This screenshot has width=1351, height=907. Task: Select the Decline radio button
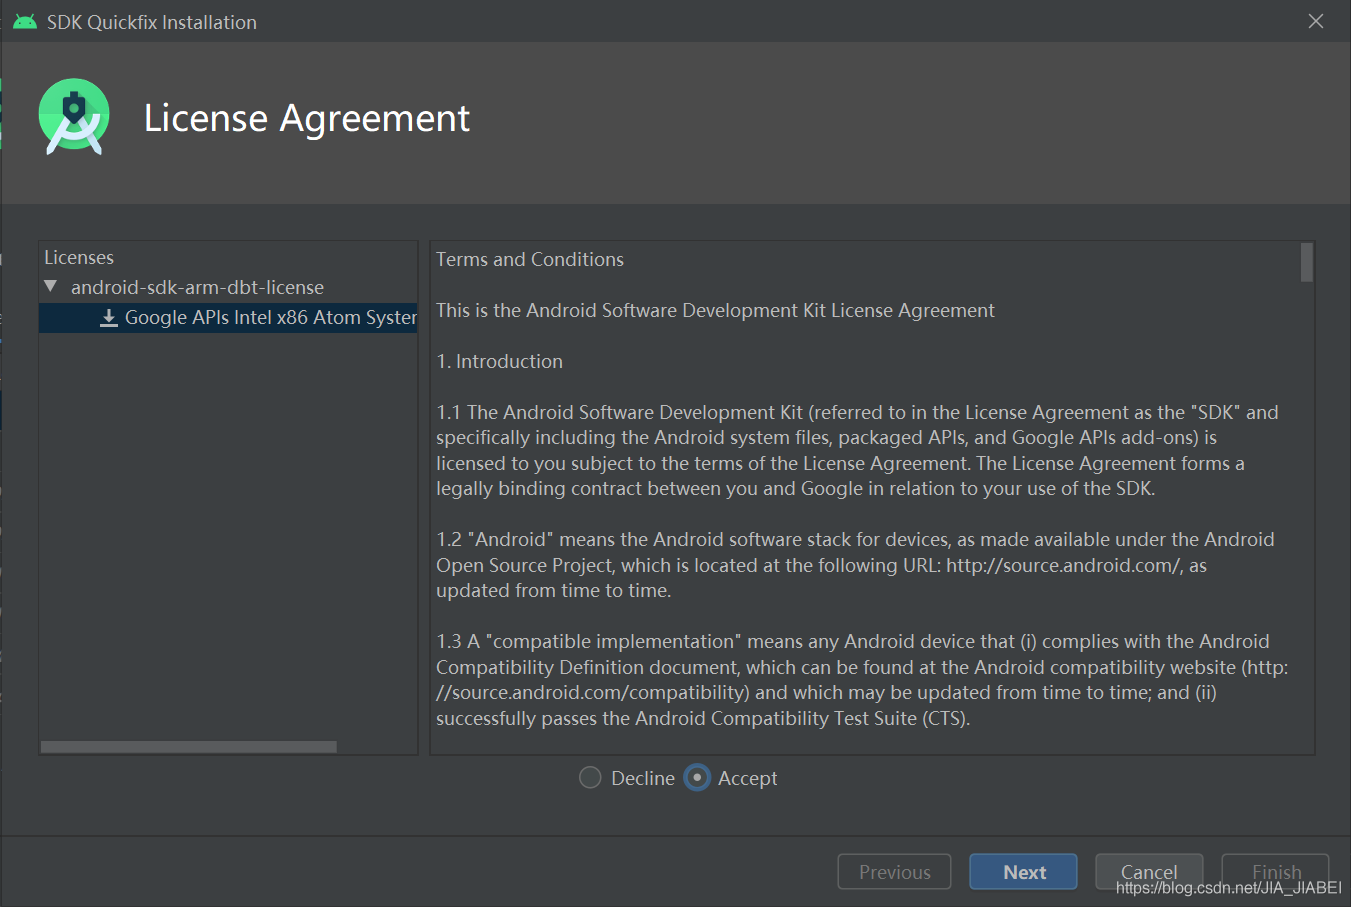point(590,778)
